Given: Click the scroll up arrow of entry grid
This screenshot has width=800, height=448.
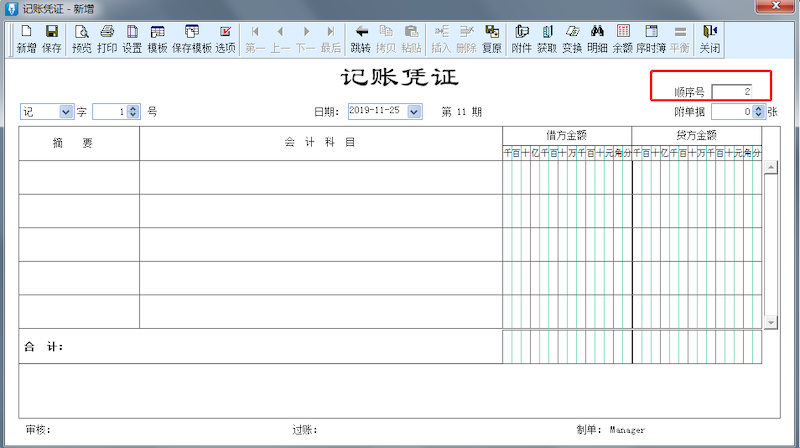Looking at the screenshot, I should tap(770, 167).
